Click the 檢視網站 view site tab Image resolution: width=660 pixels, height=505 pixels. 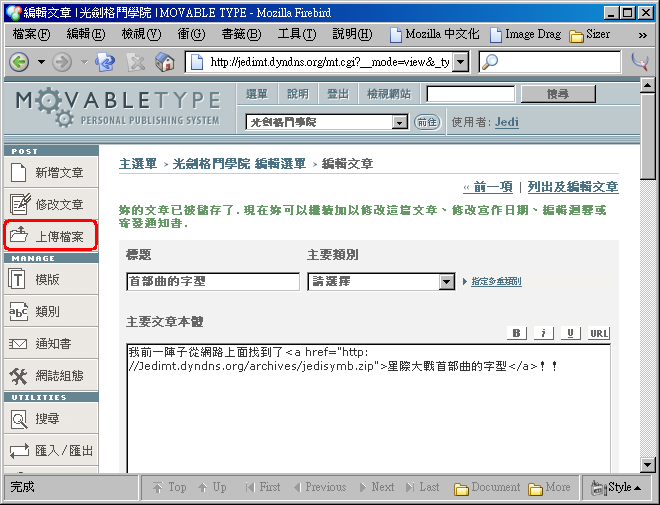tap(389, 94)
